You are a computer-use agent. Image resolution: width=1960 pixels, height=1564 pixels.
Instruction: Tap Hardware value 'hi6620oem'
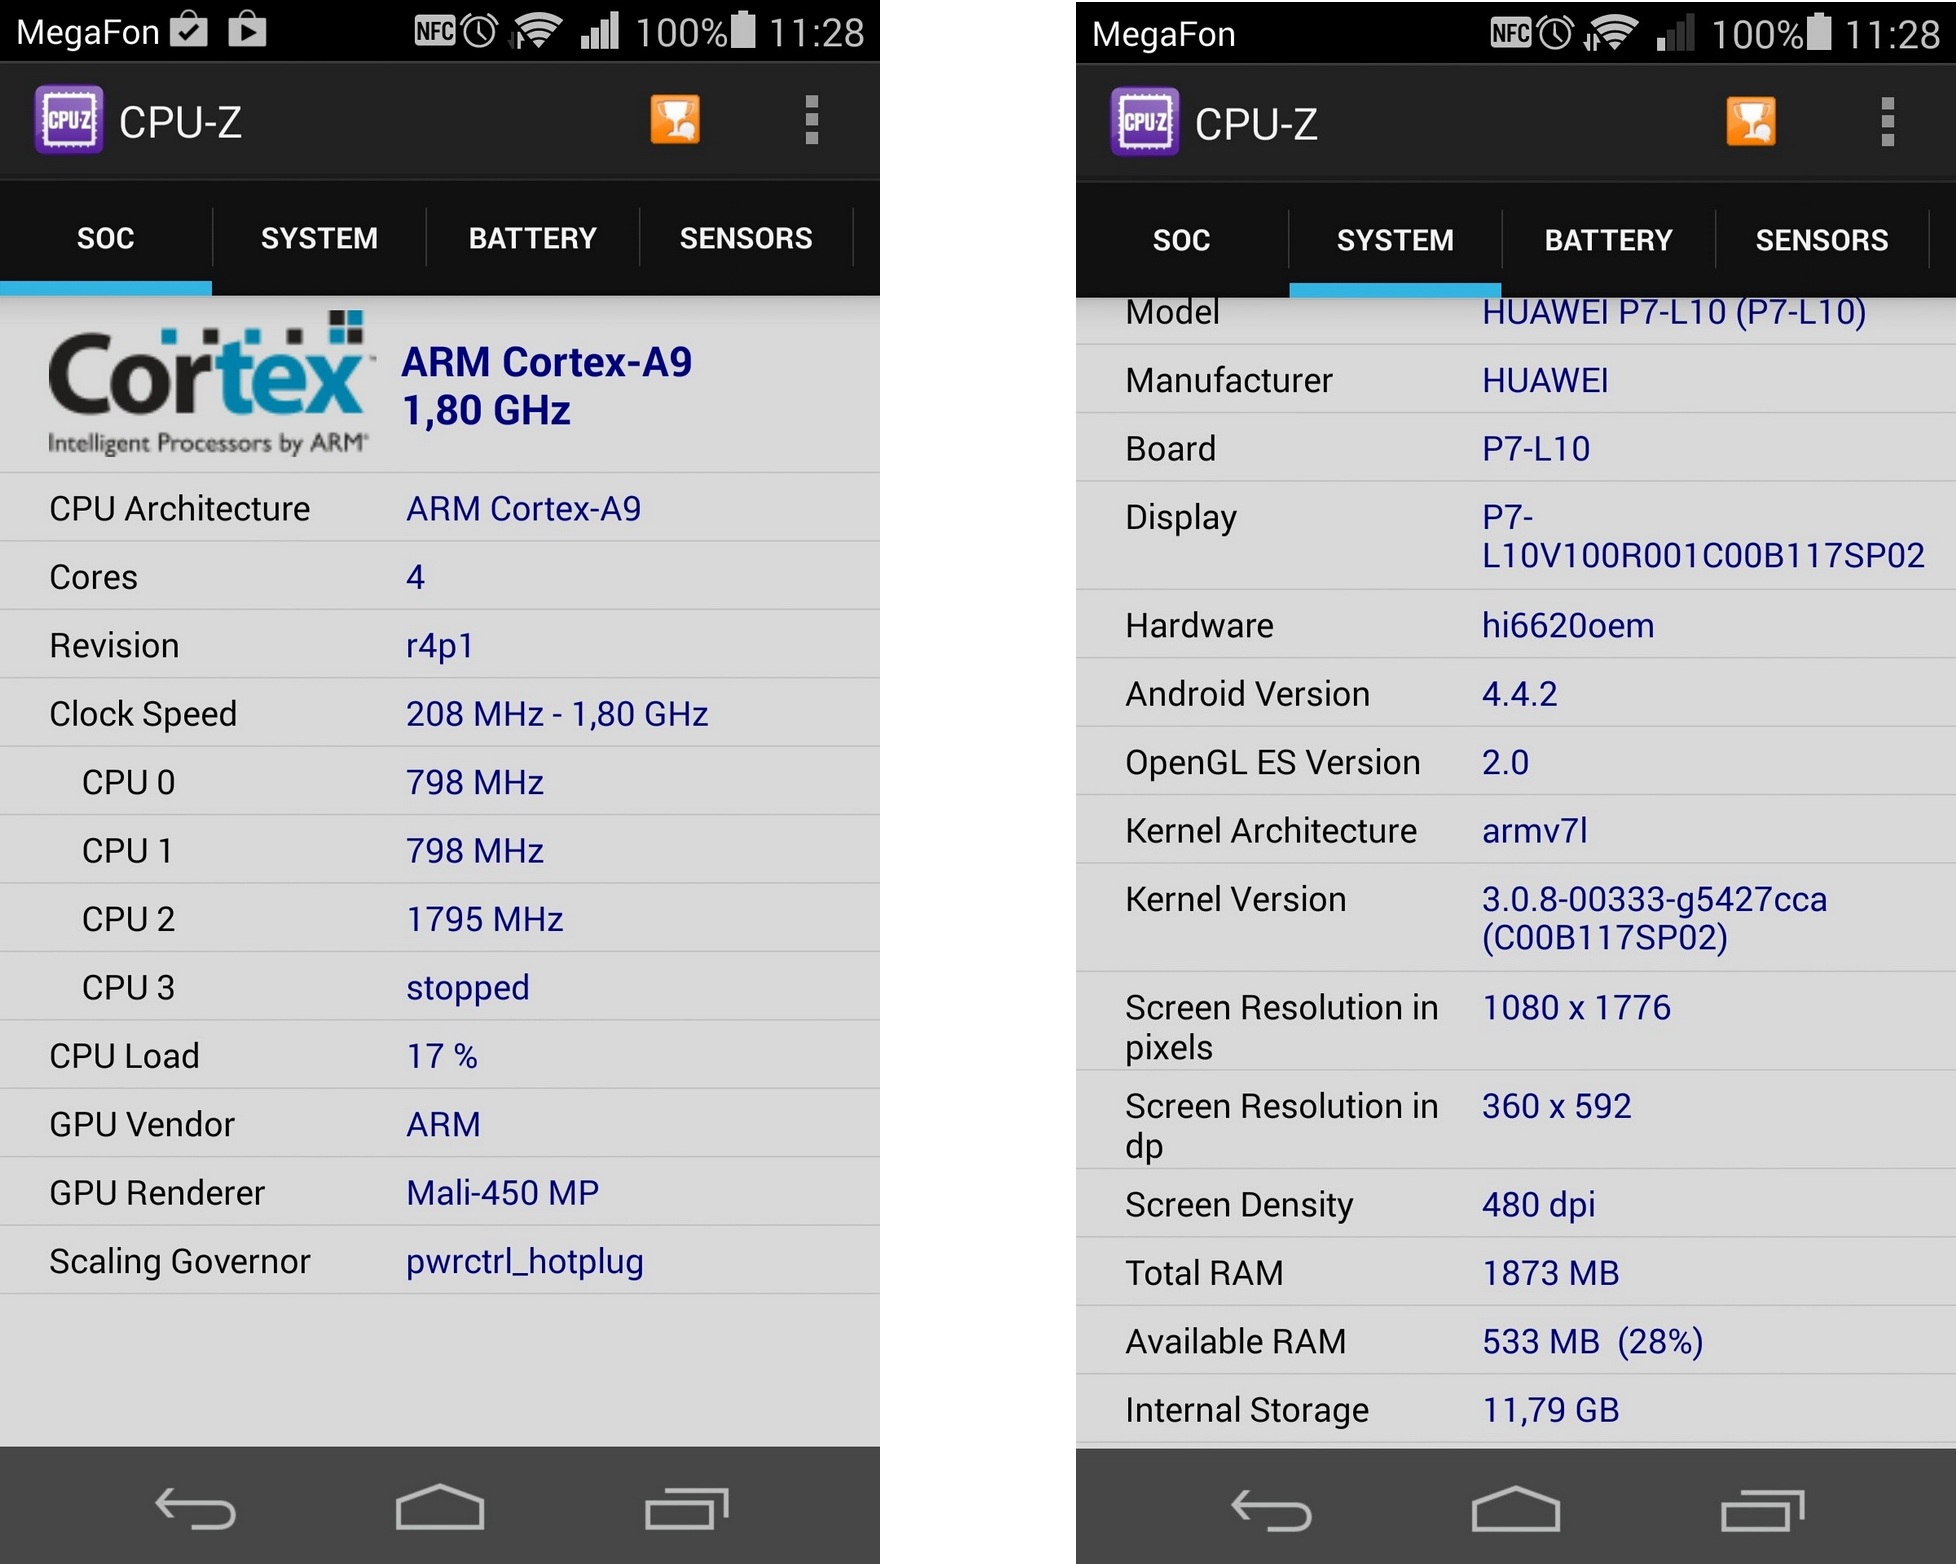(x=1567, y=626)
